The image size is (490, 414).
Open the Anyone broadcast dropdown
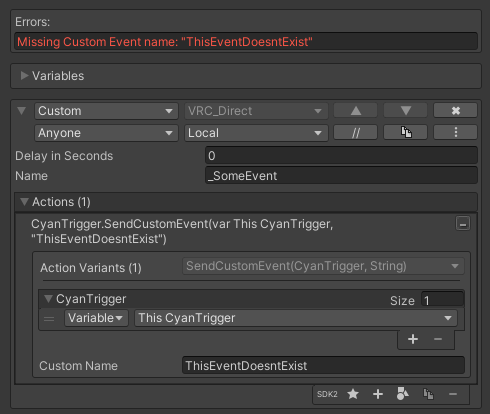106,133
